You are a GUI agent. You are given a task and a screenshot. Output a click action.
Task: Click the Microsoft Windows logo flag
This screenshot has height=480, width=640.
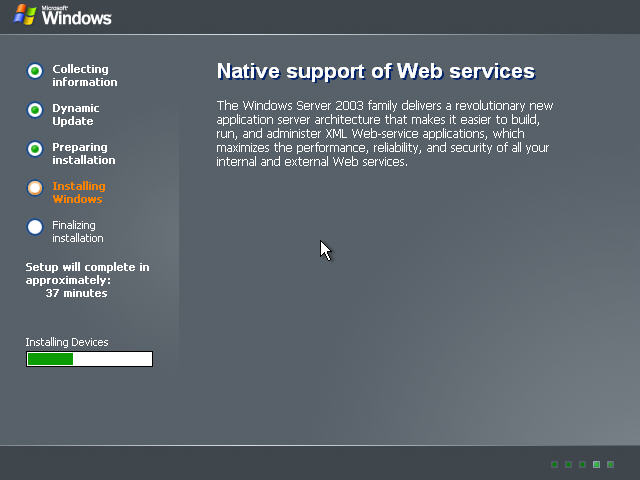(x=25, y=15)
